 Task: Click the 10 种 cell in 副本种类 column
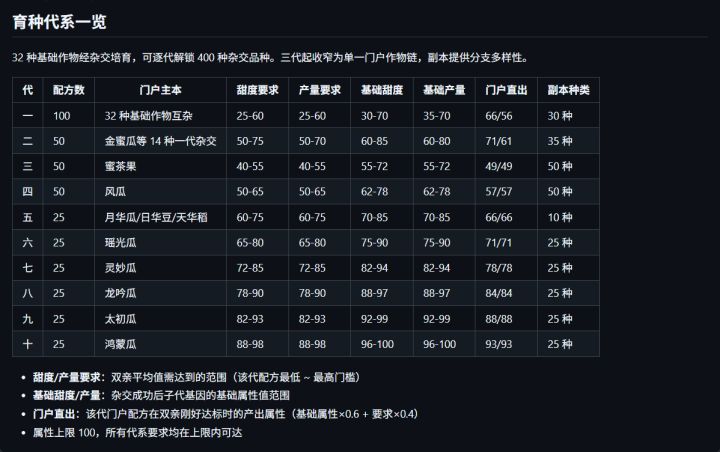(x=560, y=216)
